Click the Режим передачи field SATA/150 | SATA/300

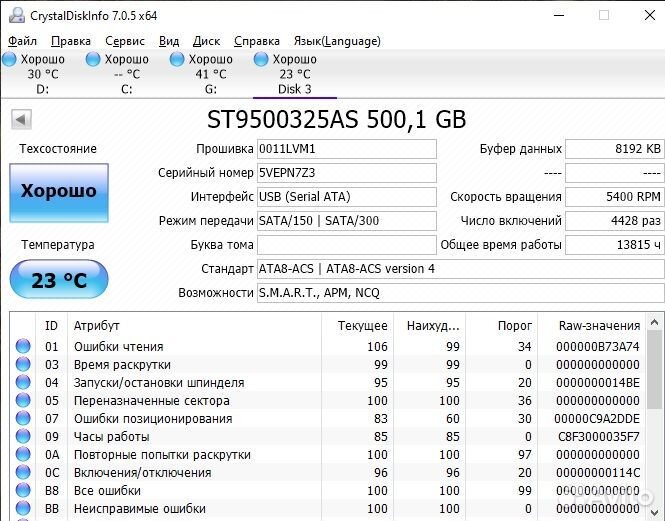[346, 221]
